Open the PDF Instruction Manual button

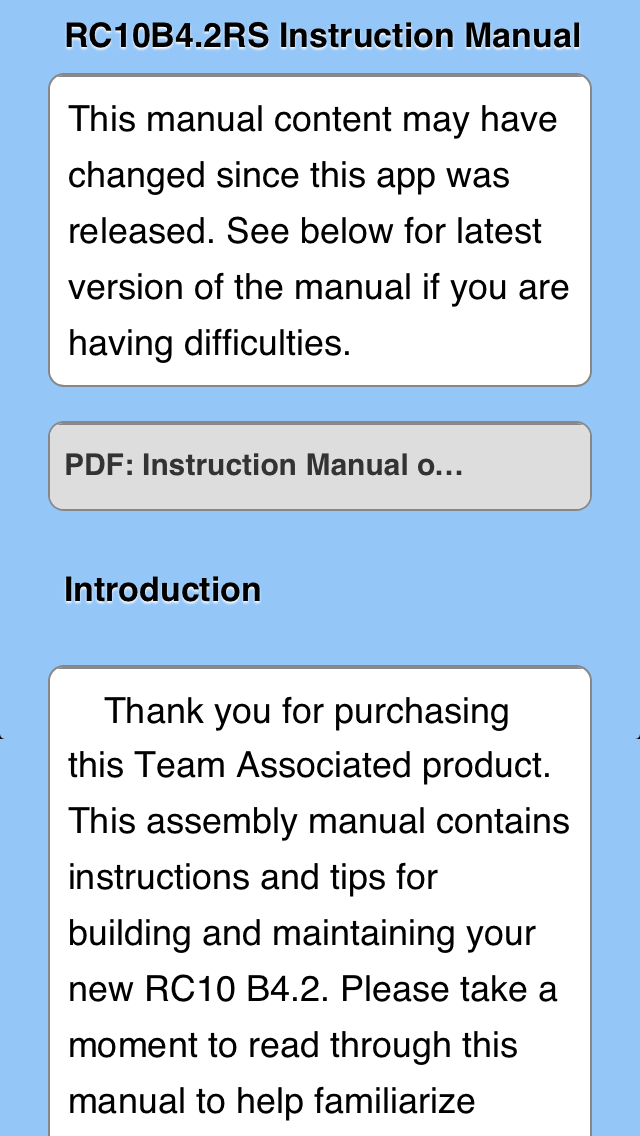click(319, 466)
